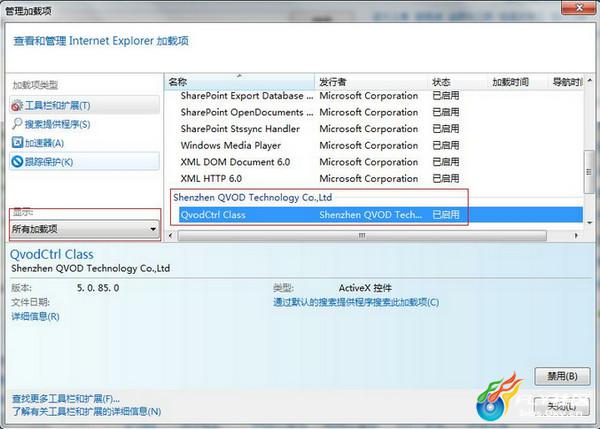
Task: Open 详细信息(R) link
Action: (x=35, y=316)
